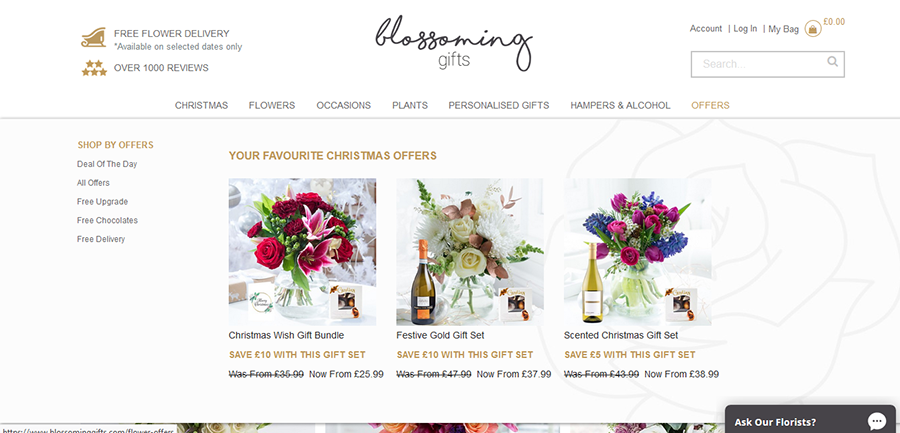The width and height of the screenshot is (900, 433).
Task: Open the Ask Our Florists chat bubble
Action: [x=876, y=420]
